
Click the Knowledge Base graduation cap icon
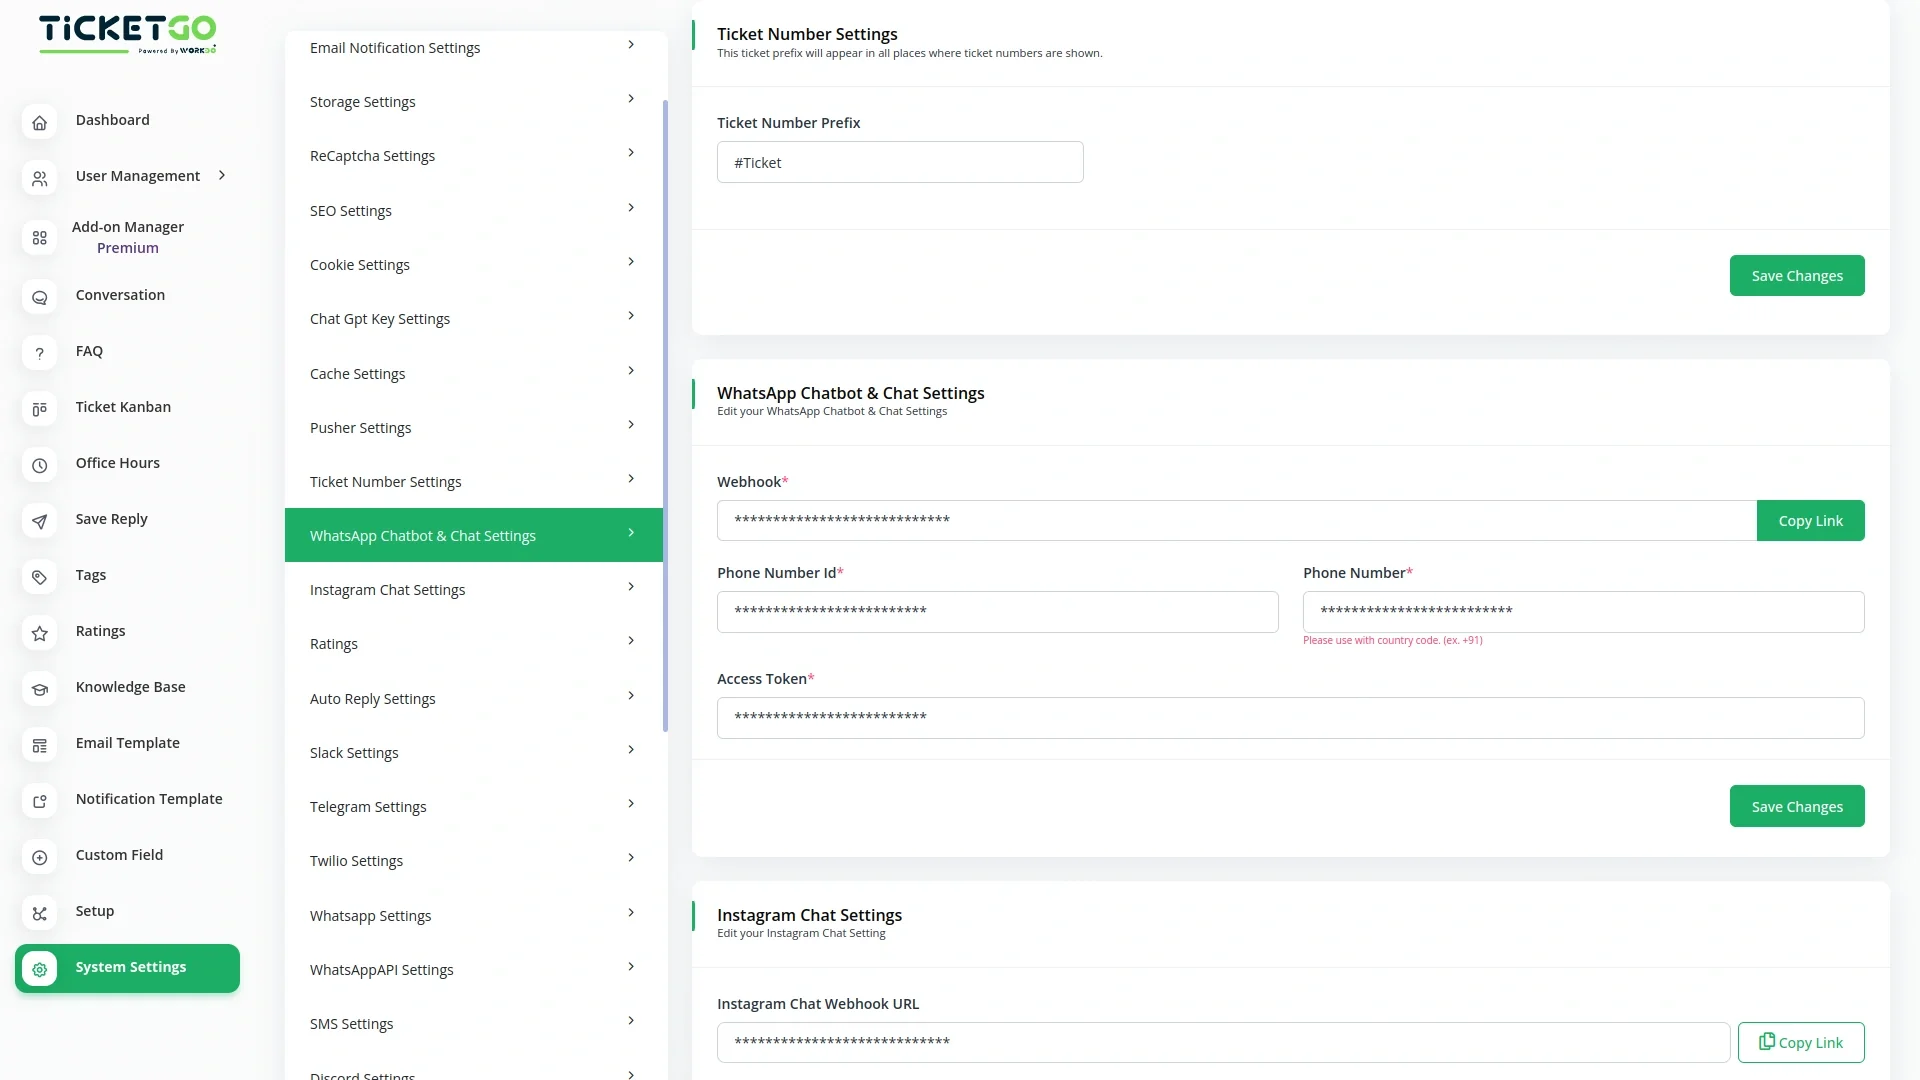39,689
